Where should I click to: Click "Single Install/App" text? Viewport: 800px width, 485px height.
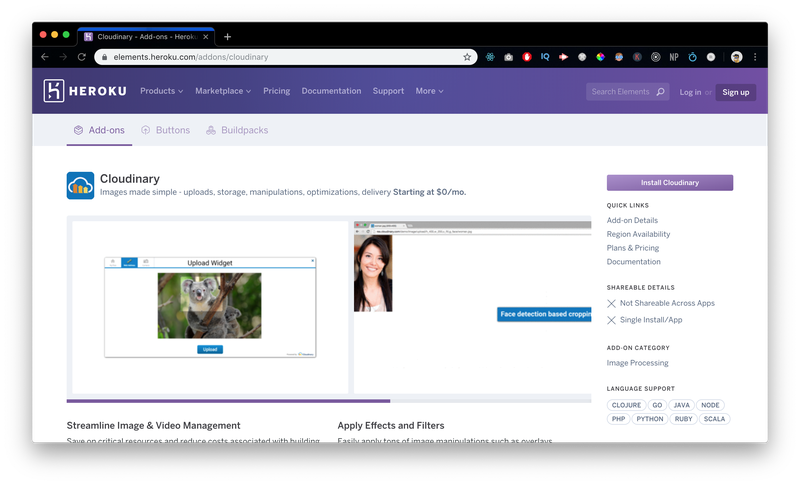click(651, 320)
